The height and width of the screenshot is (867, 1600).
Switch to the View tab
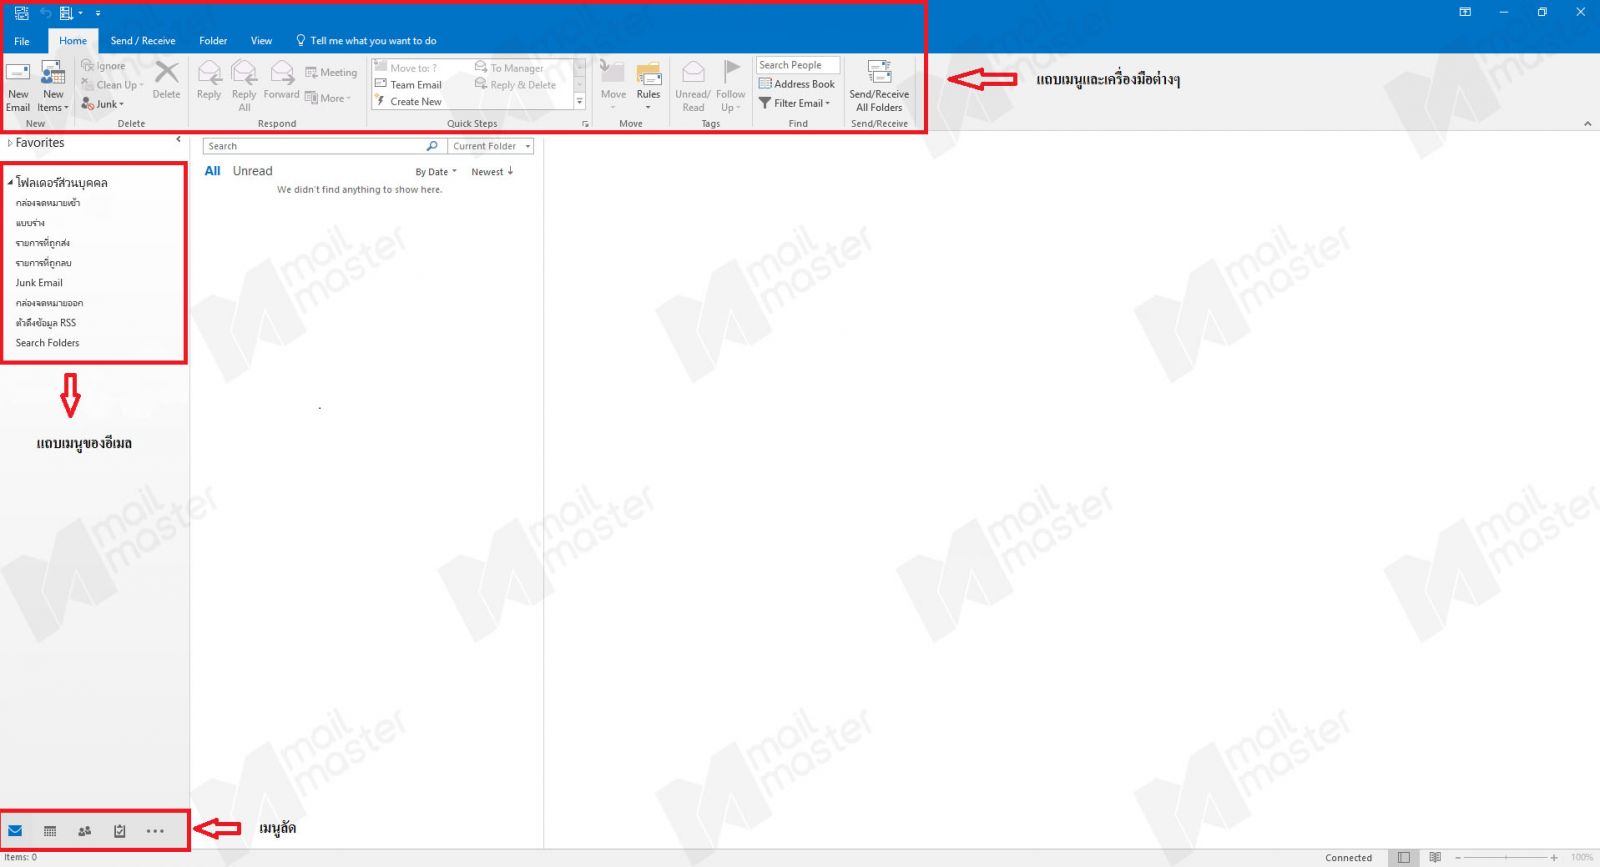click(x=261, y=41)
